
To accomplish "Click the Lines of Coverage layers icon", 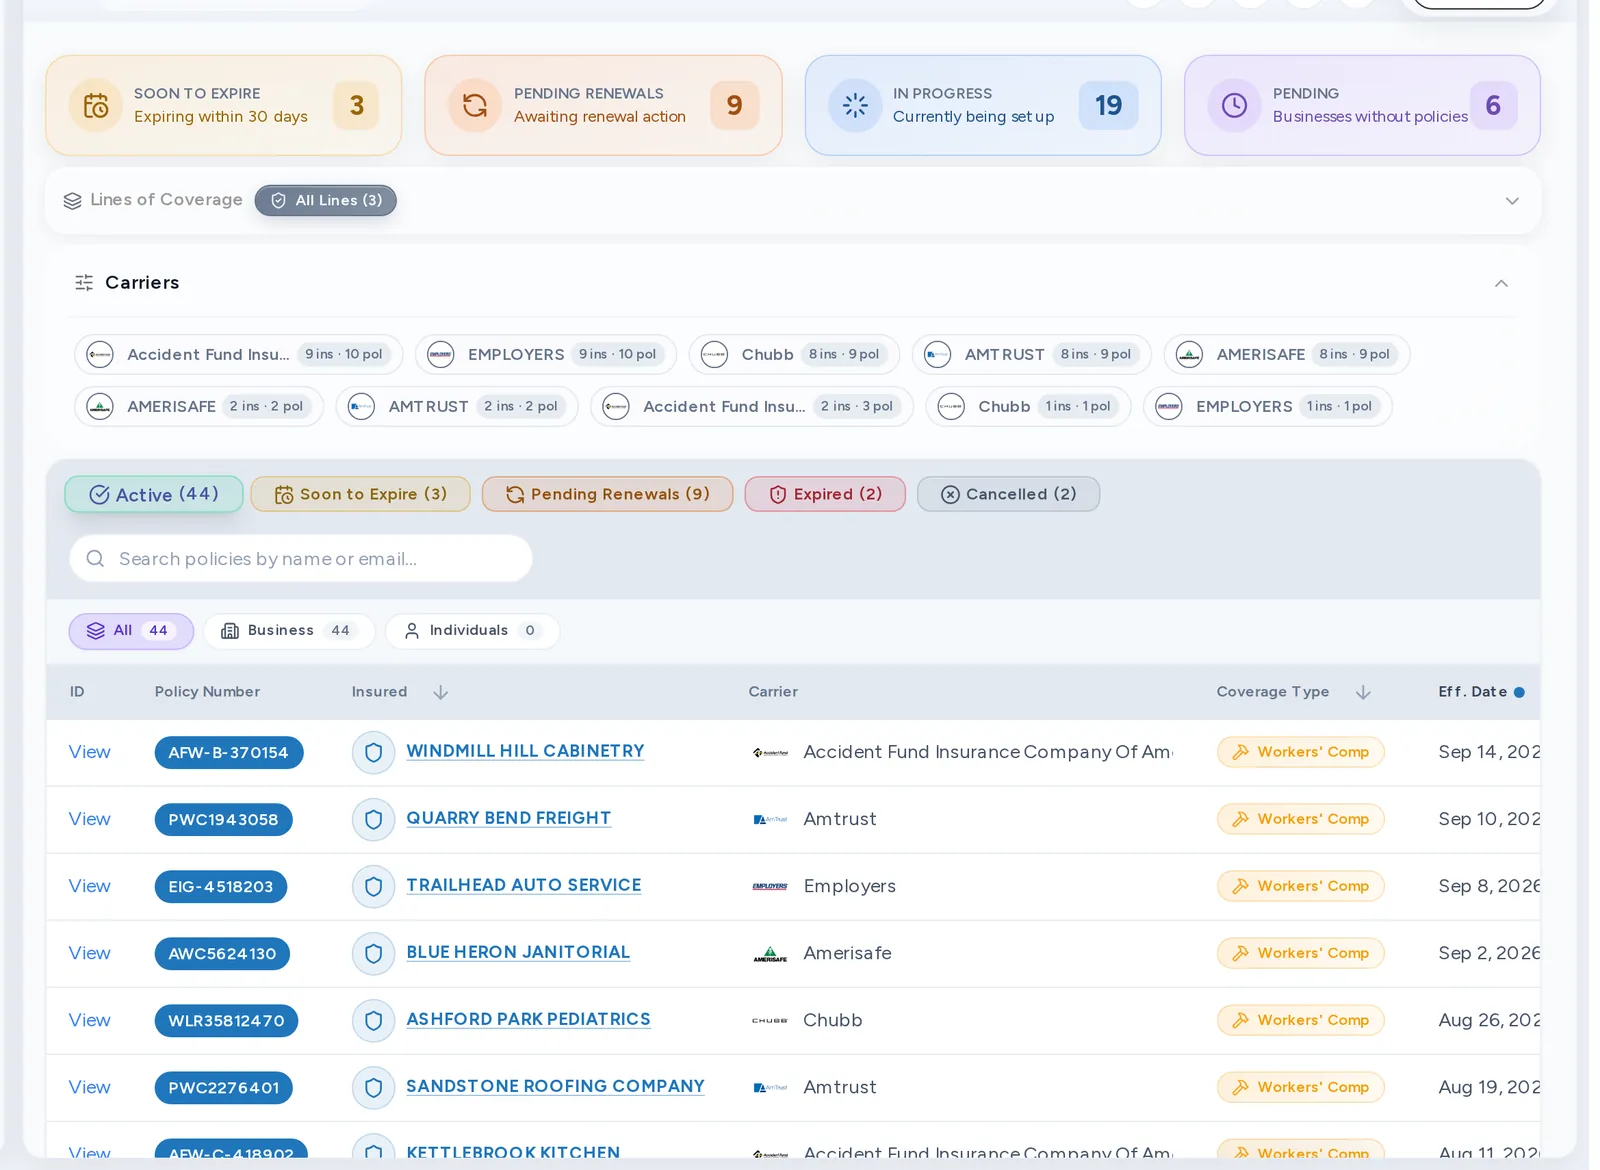I will point(72,201).
